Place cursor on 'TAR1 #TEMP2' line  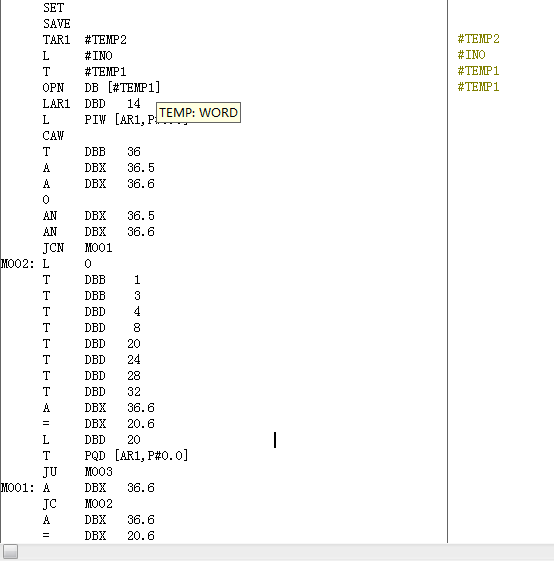(85, 40)
